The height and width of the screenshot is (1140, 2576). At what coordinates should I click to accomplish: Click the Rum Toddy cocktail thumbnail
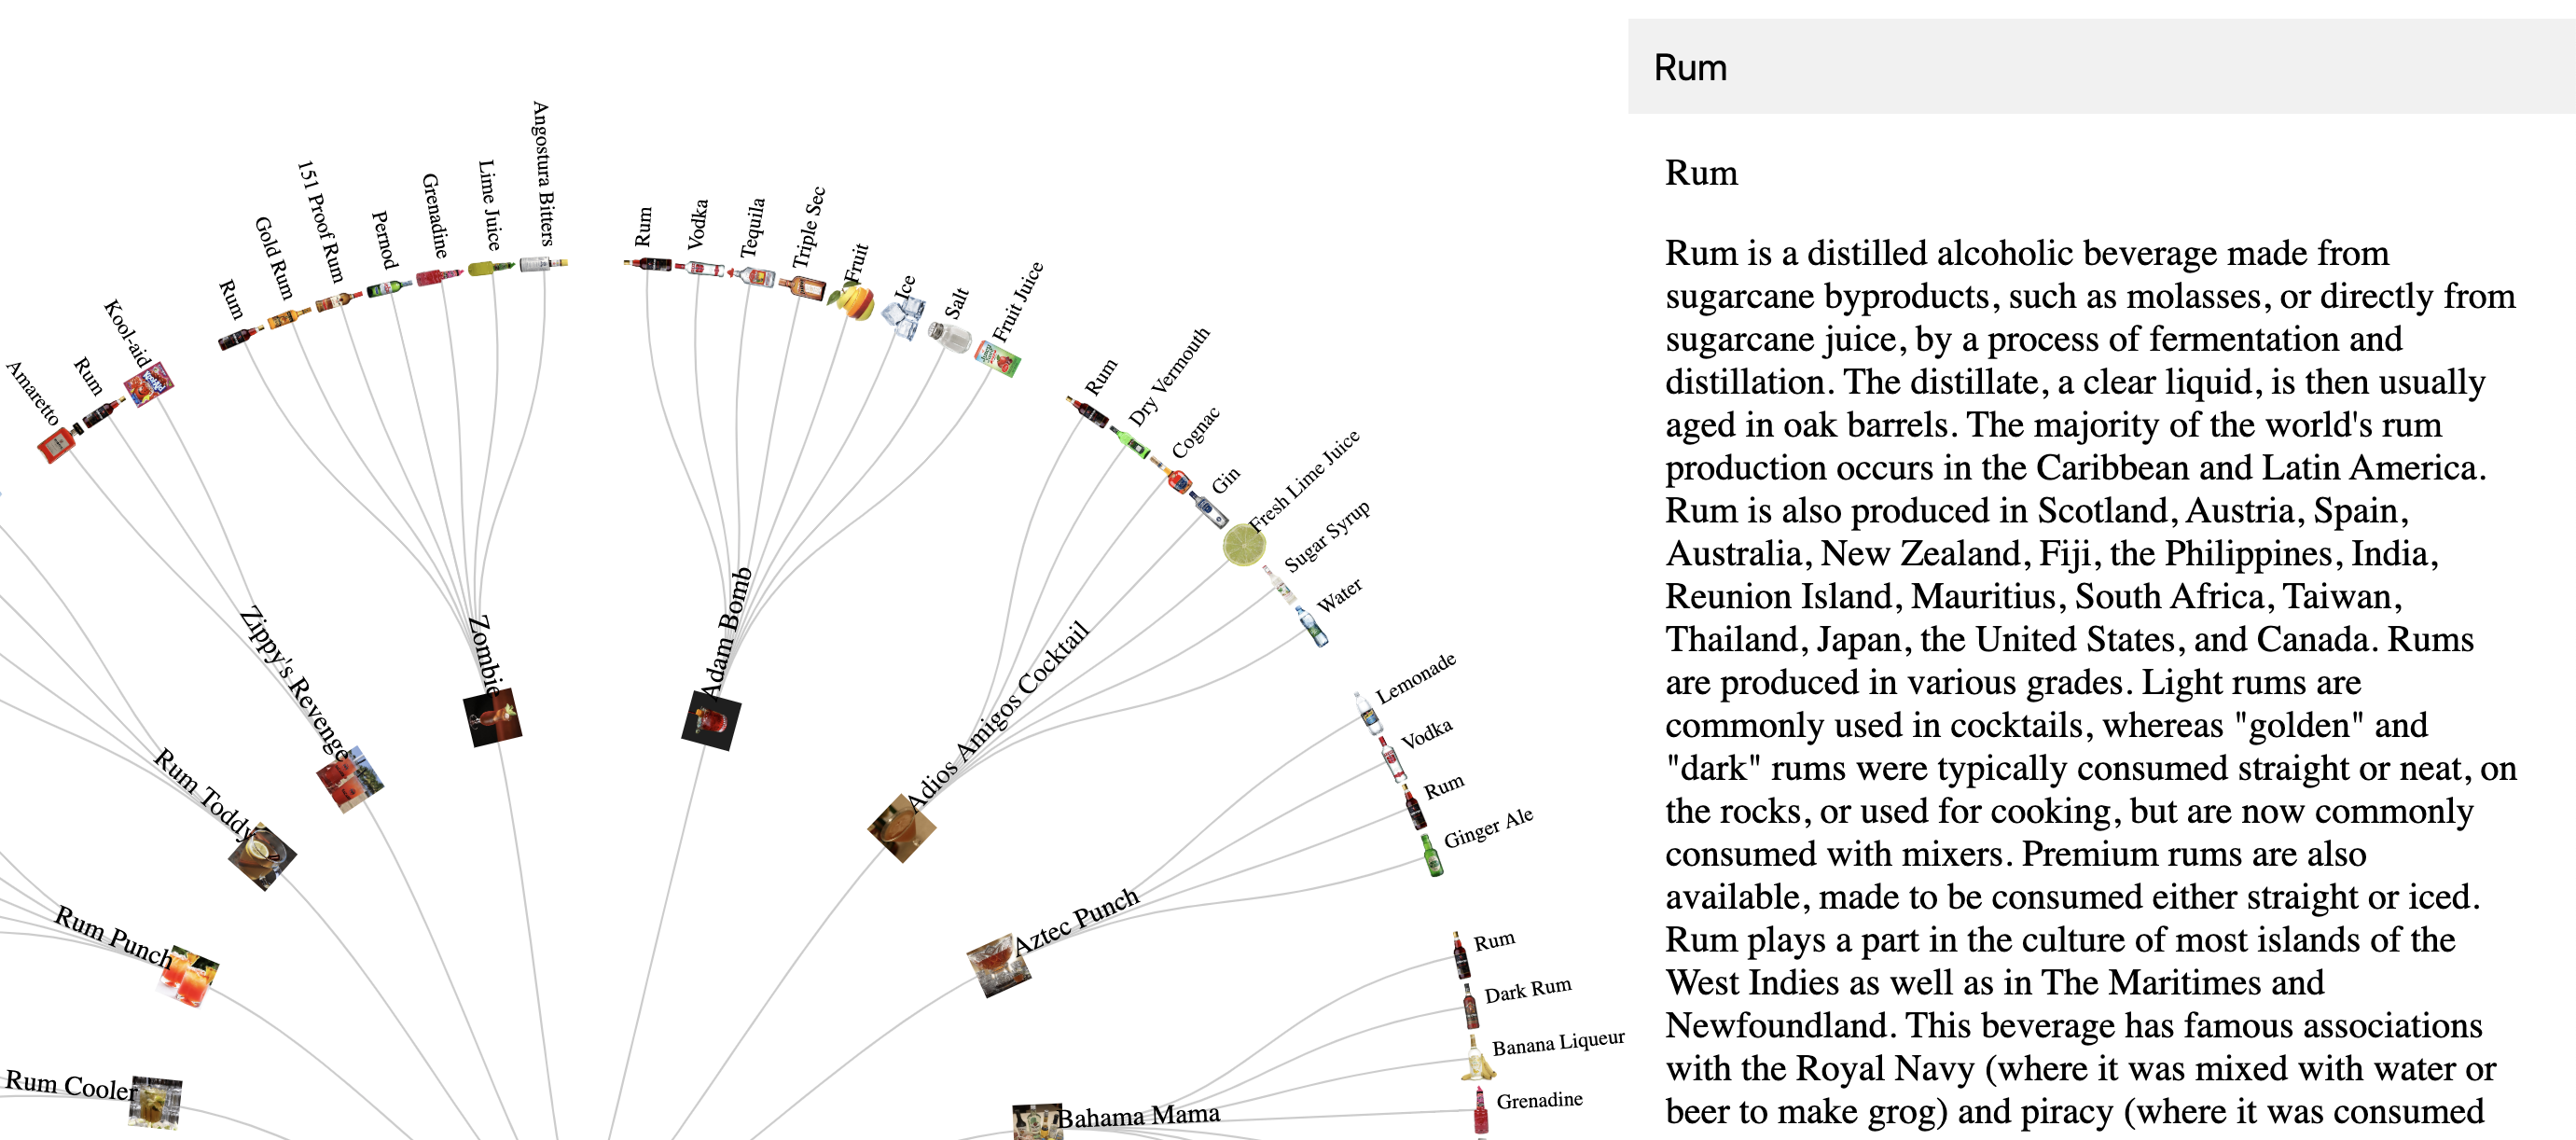coord(263,856)
